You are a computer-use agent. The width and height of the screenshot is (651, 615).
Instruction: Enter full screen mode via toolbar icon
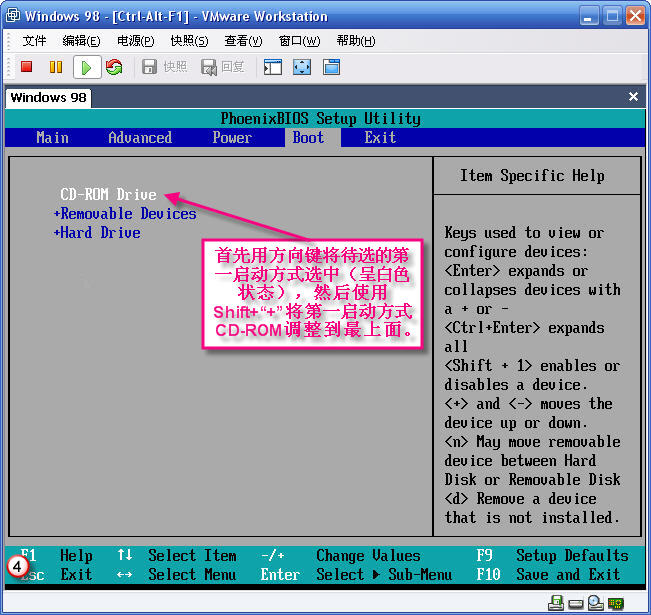click(302, 67)
